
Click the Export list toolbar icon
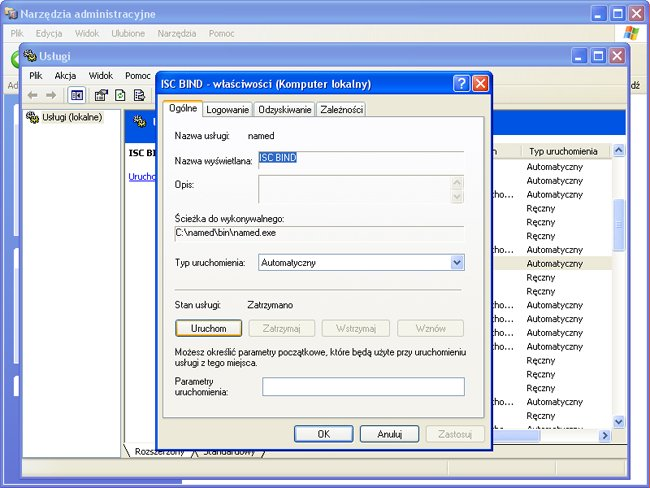coord(139,95)
